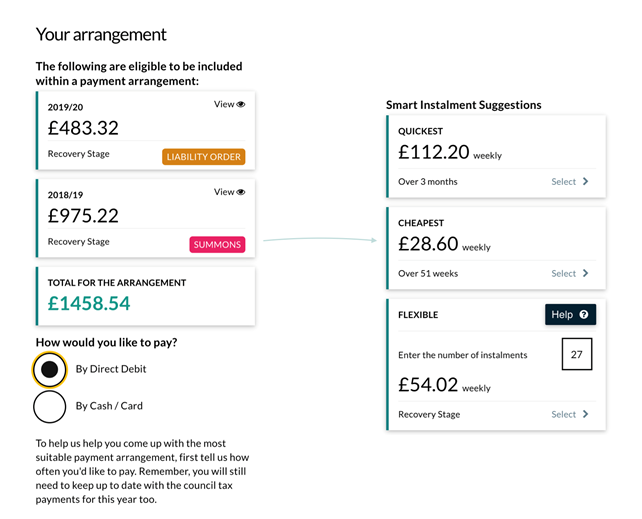This screenshot has width=642, height=519.
Task: Select the By Direct Debit radio button
Action: pos(50,370)
